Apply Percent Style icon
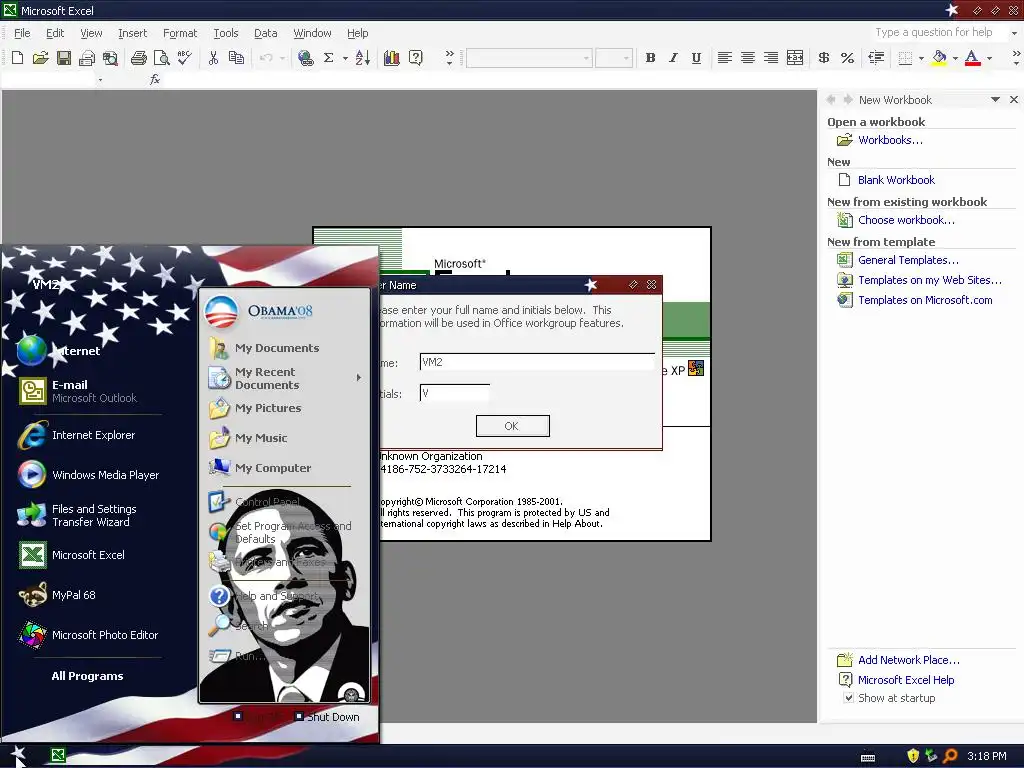The width and height of the screenshot is (1024, 768). pyautogui.click(x=847, y=58)
